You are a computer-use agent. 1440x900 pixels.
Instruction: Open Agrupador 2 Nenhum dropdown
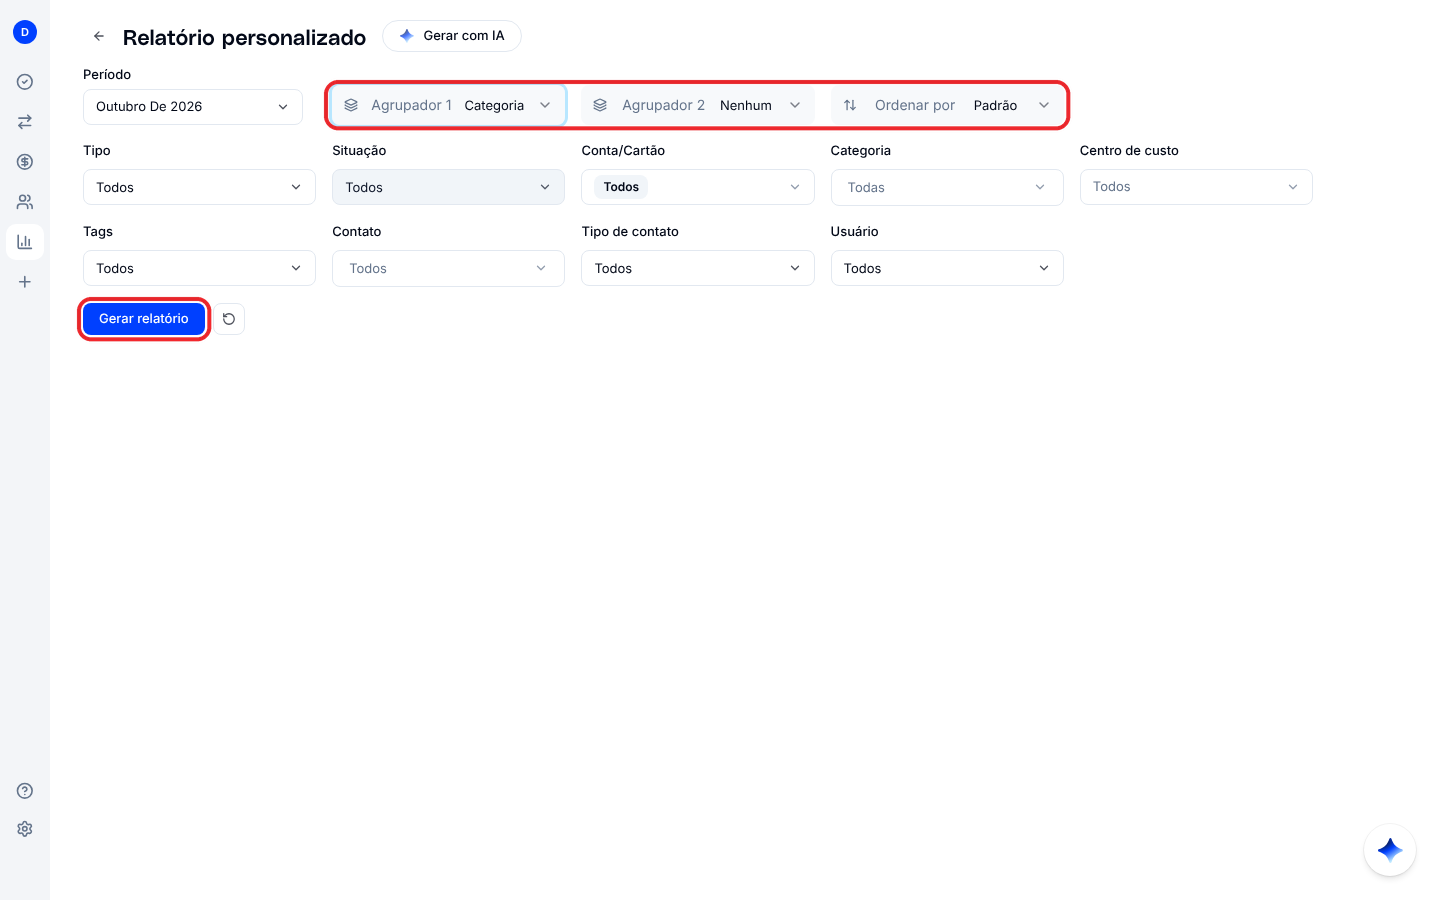[x=698, y=105]
